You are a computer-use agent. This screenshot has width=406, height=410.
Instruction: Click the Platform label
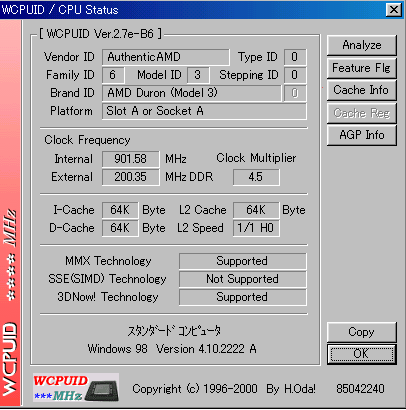coord(71,111)
